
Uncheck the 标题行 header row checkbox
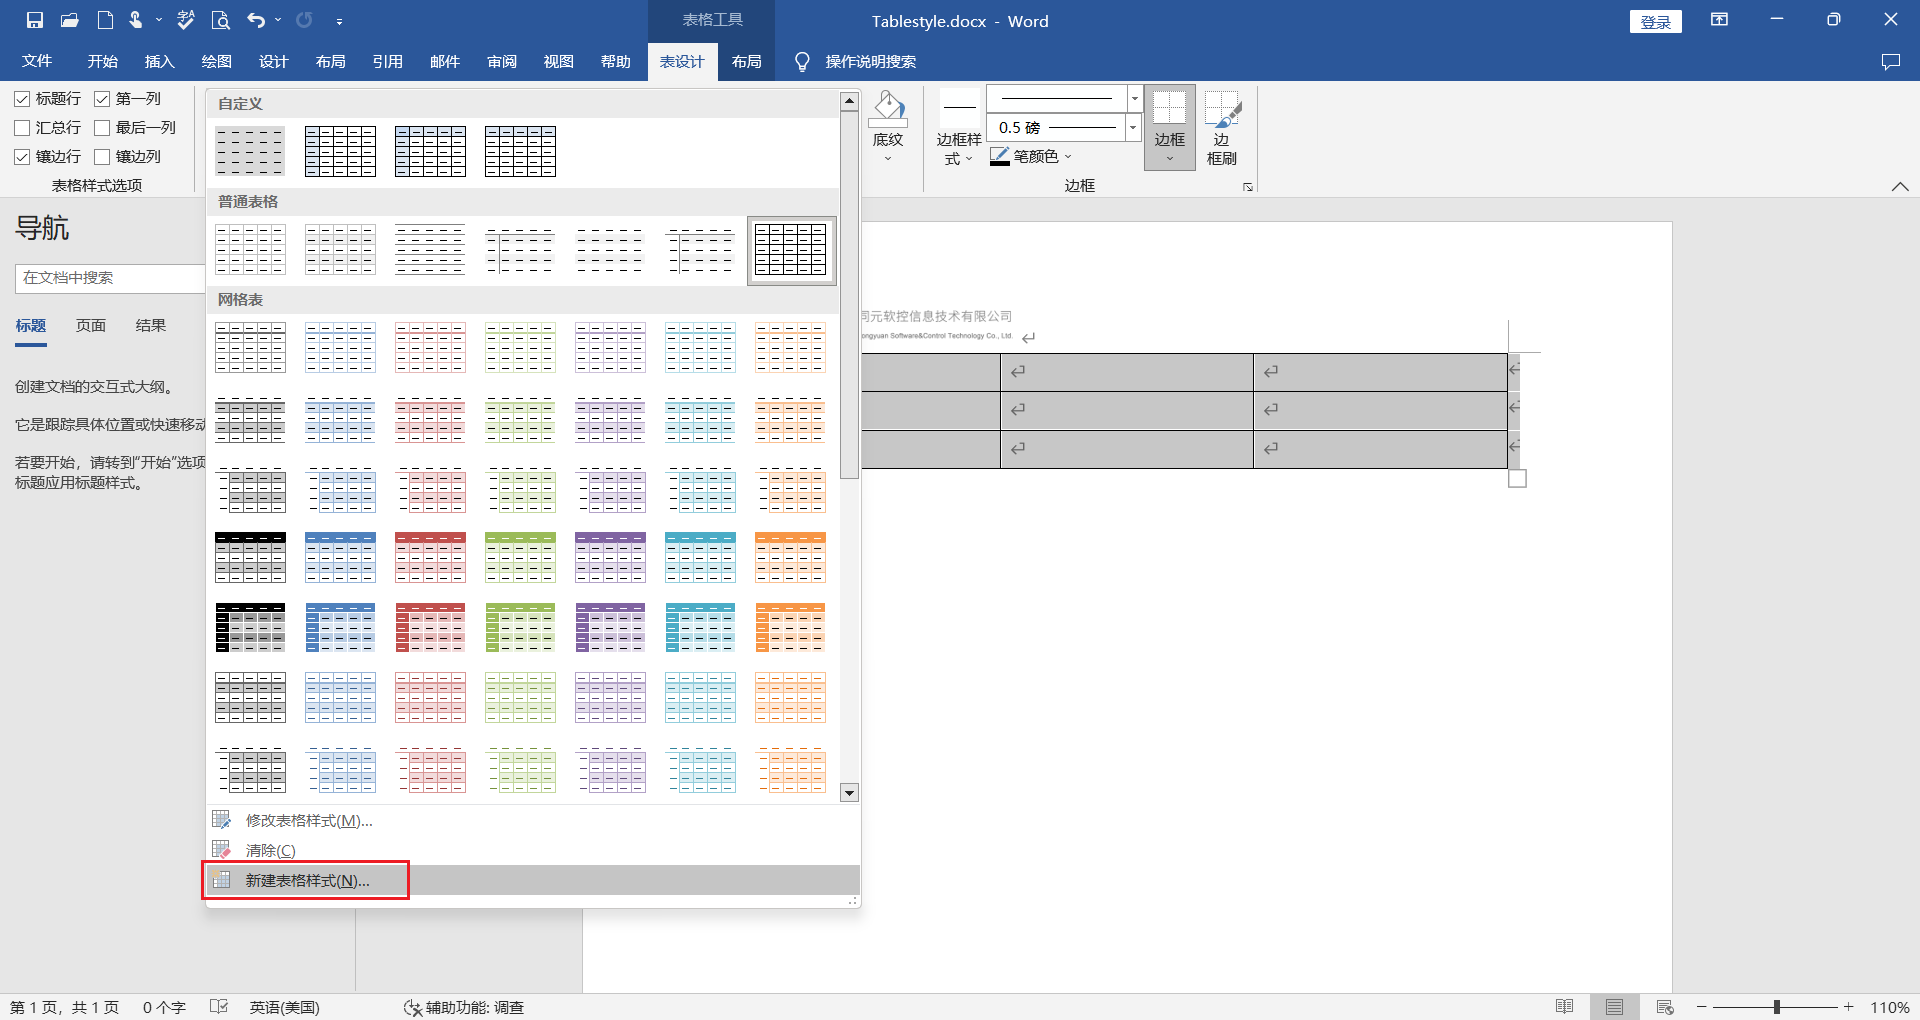point(22,99)
